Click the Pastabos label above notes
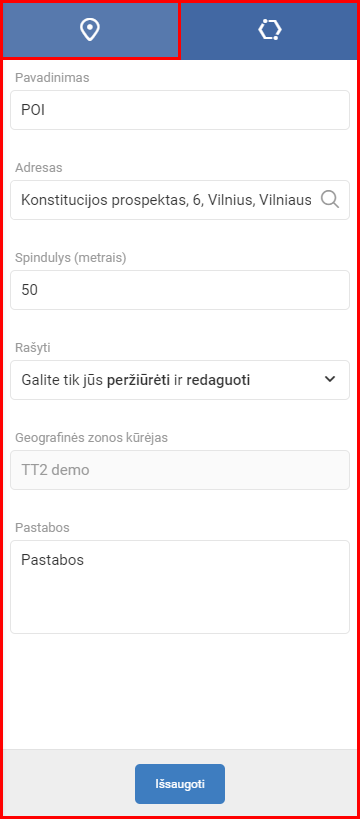The image size is (360, 819). (42, 528)
